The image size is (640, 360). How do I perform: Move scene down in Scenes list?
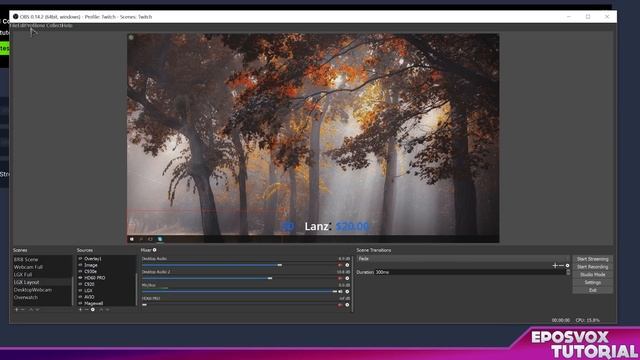pyautogui.click(x=38, y=310)
